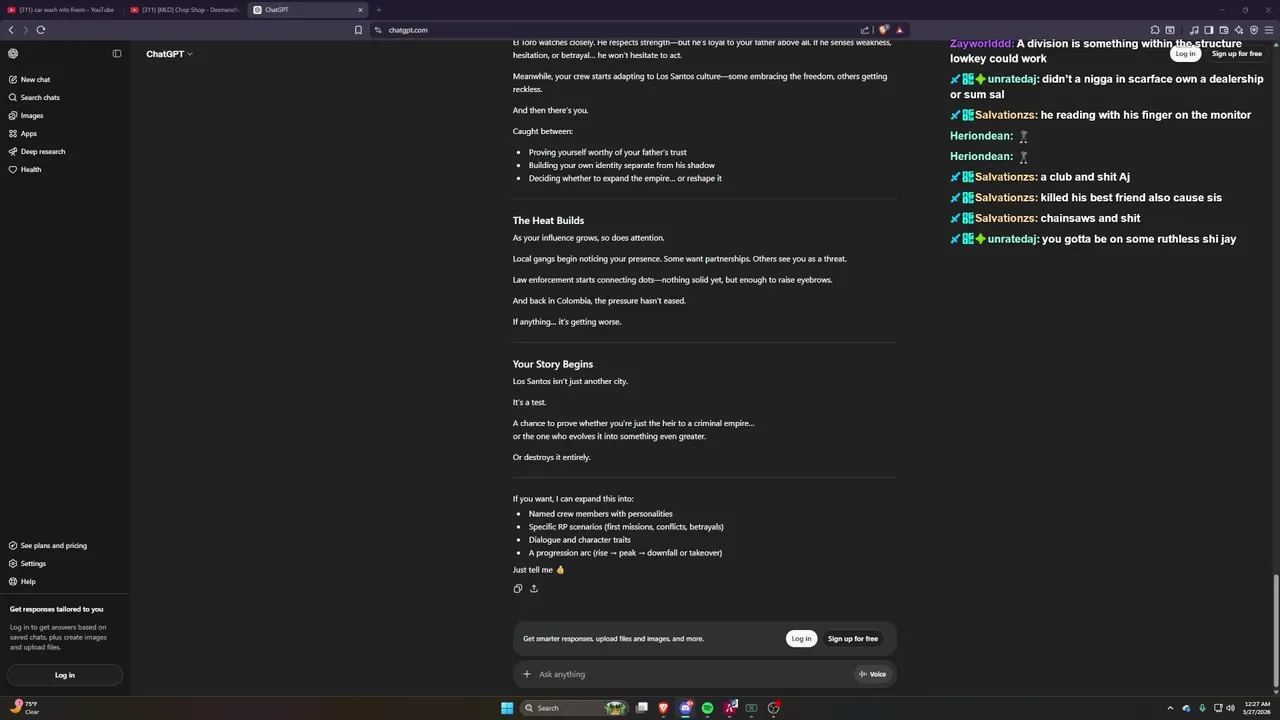Image resolution: width=1280 pixels, height=720 pixels.
Task: Click the top-right Log in button
Action: pos(1185,54)
